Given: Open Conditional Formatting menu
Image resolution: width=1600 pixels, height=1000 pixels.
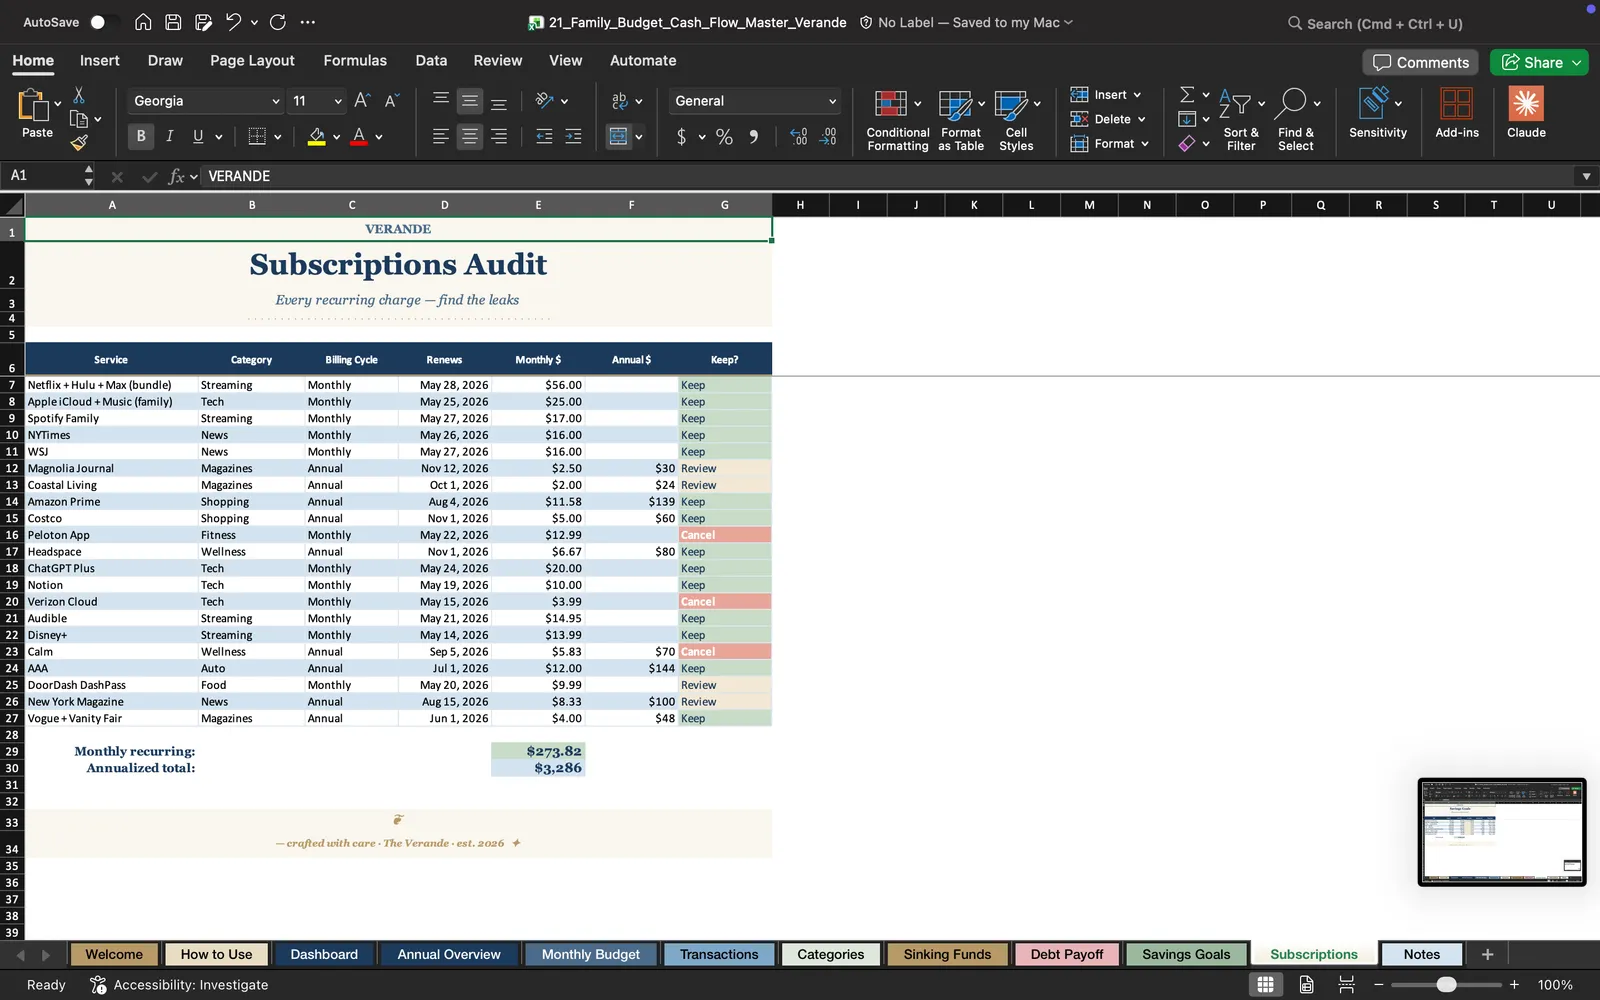Looking at the screenshot, I should [897, 120].
